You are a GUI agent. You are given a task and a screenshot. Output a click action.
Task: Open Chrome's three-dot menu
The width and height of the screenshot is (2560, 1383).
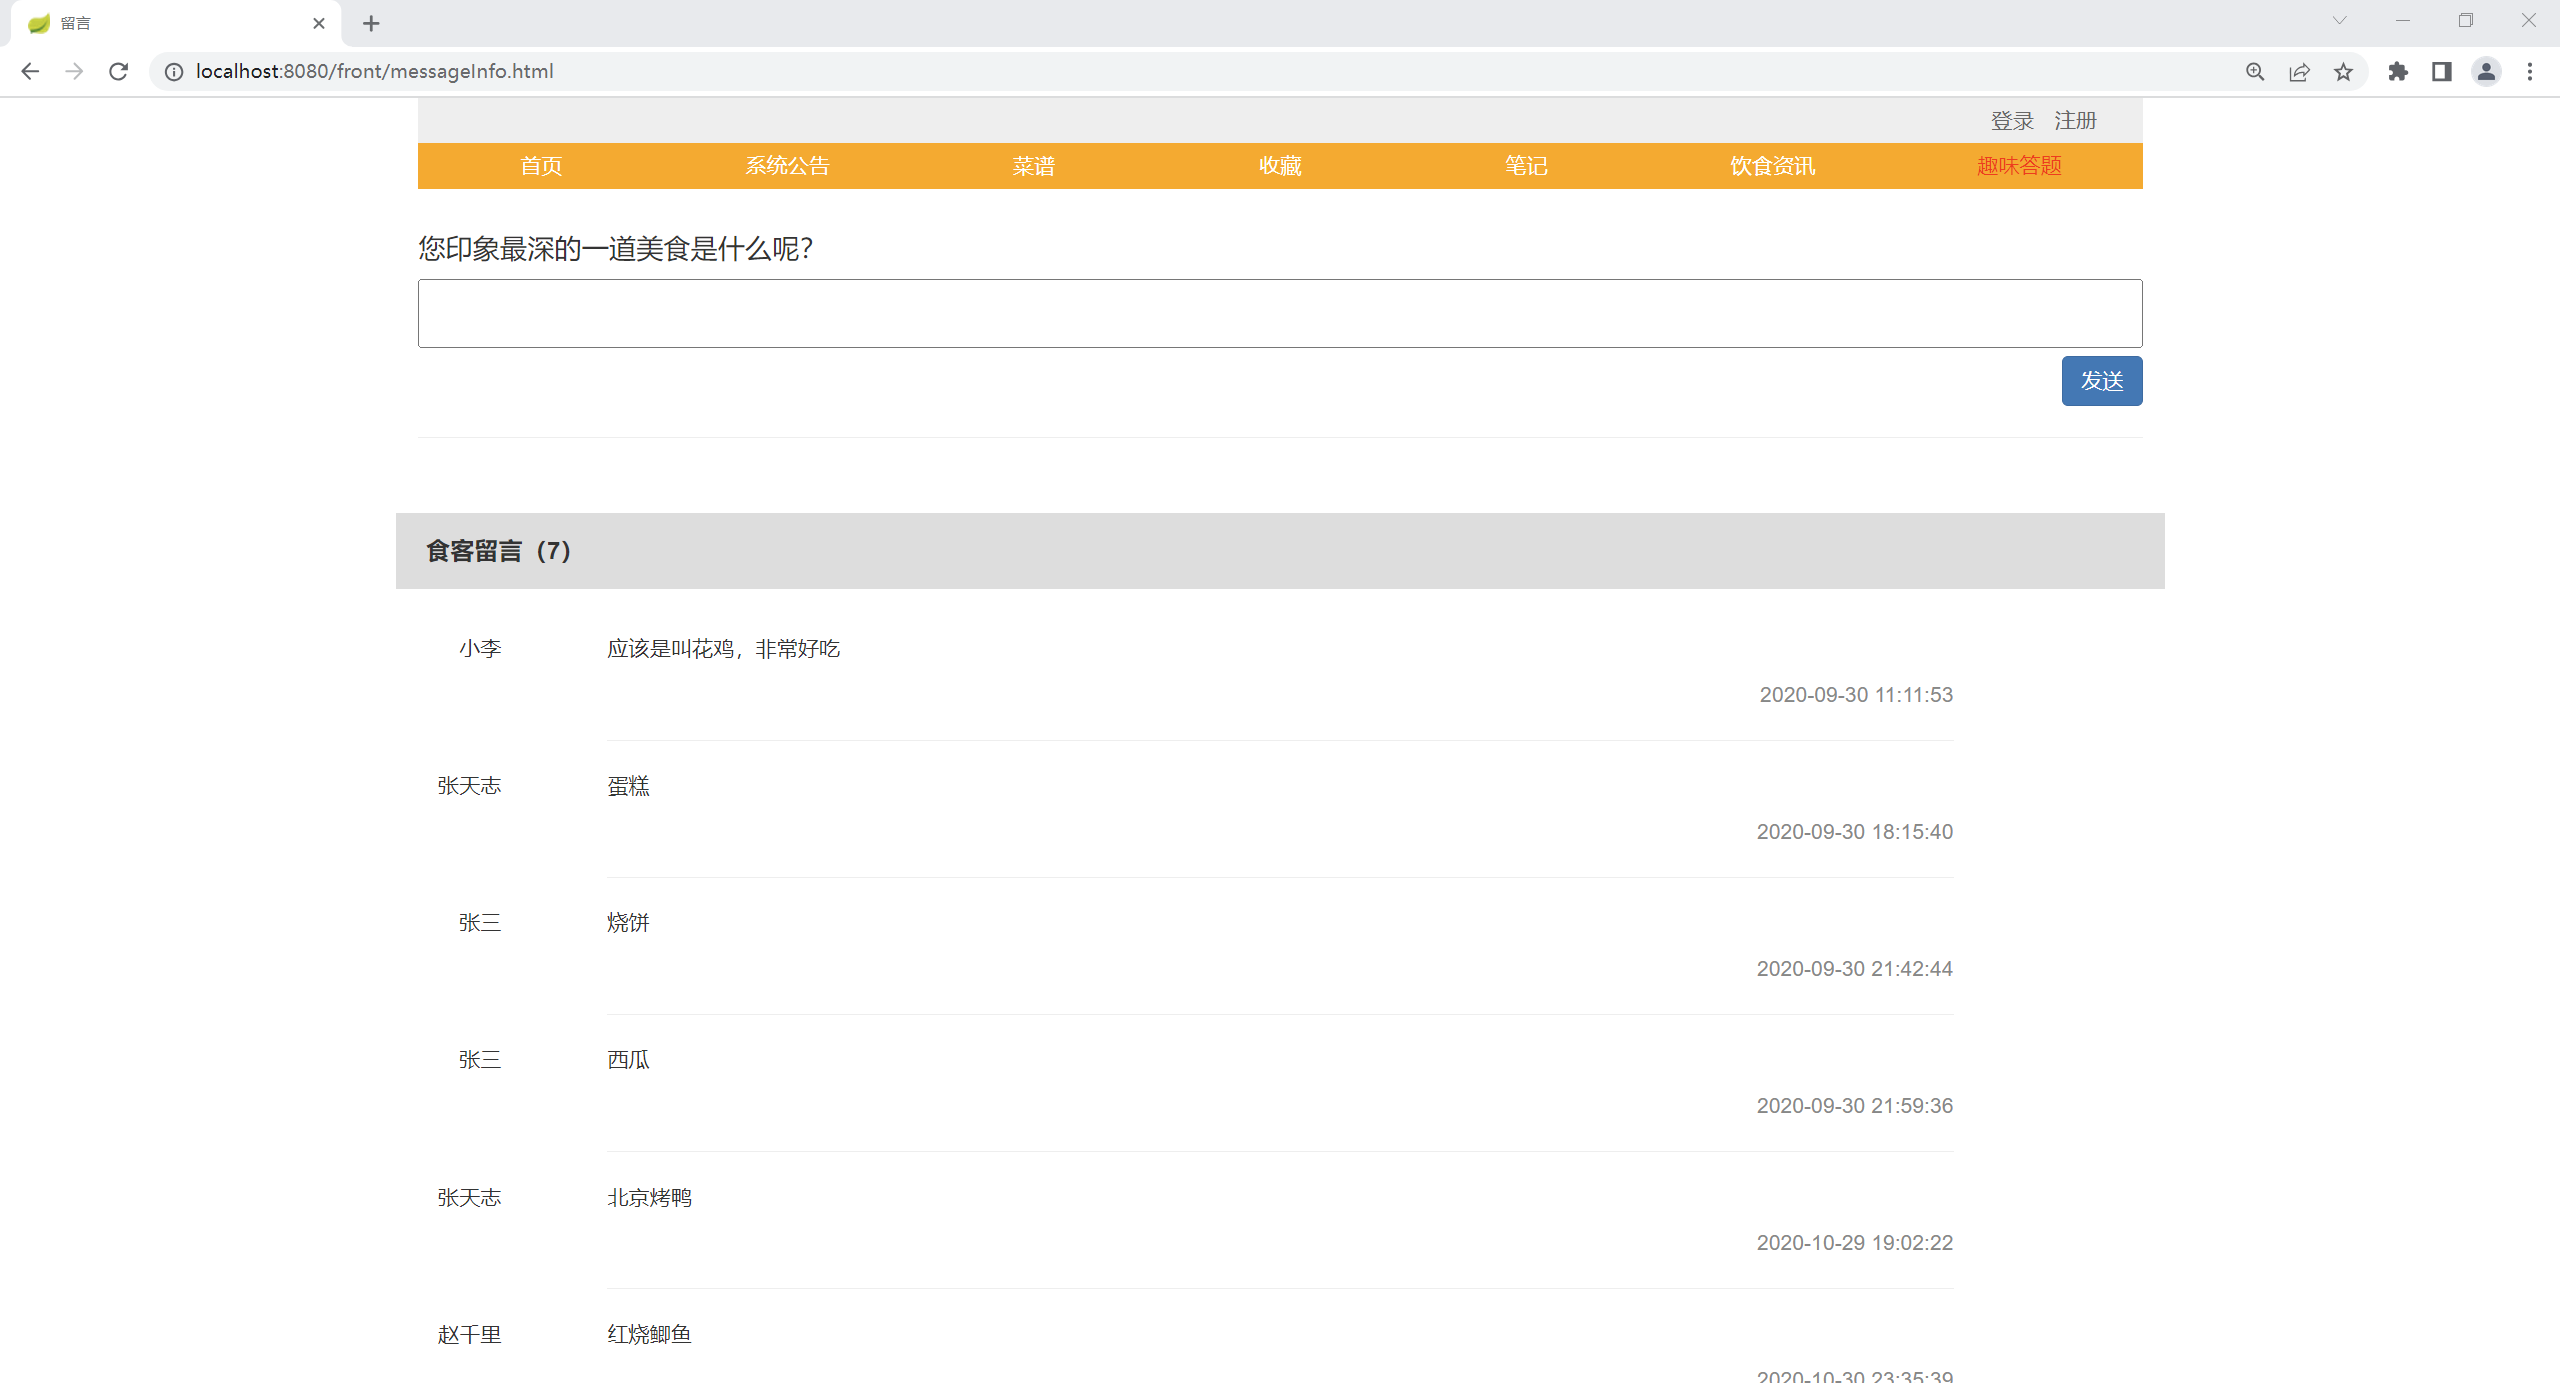(2530, 72)
